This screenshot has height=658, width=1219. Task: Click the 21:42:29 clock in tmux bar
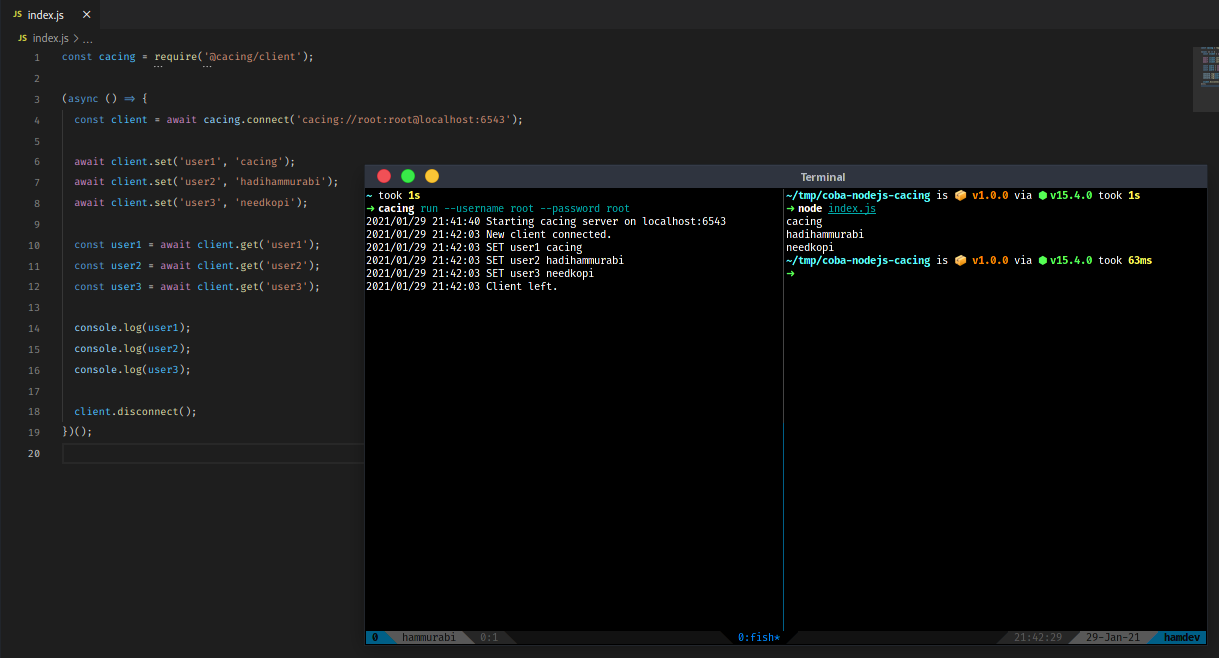pos(1038,637)
